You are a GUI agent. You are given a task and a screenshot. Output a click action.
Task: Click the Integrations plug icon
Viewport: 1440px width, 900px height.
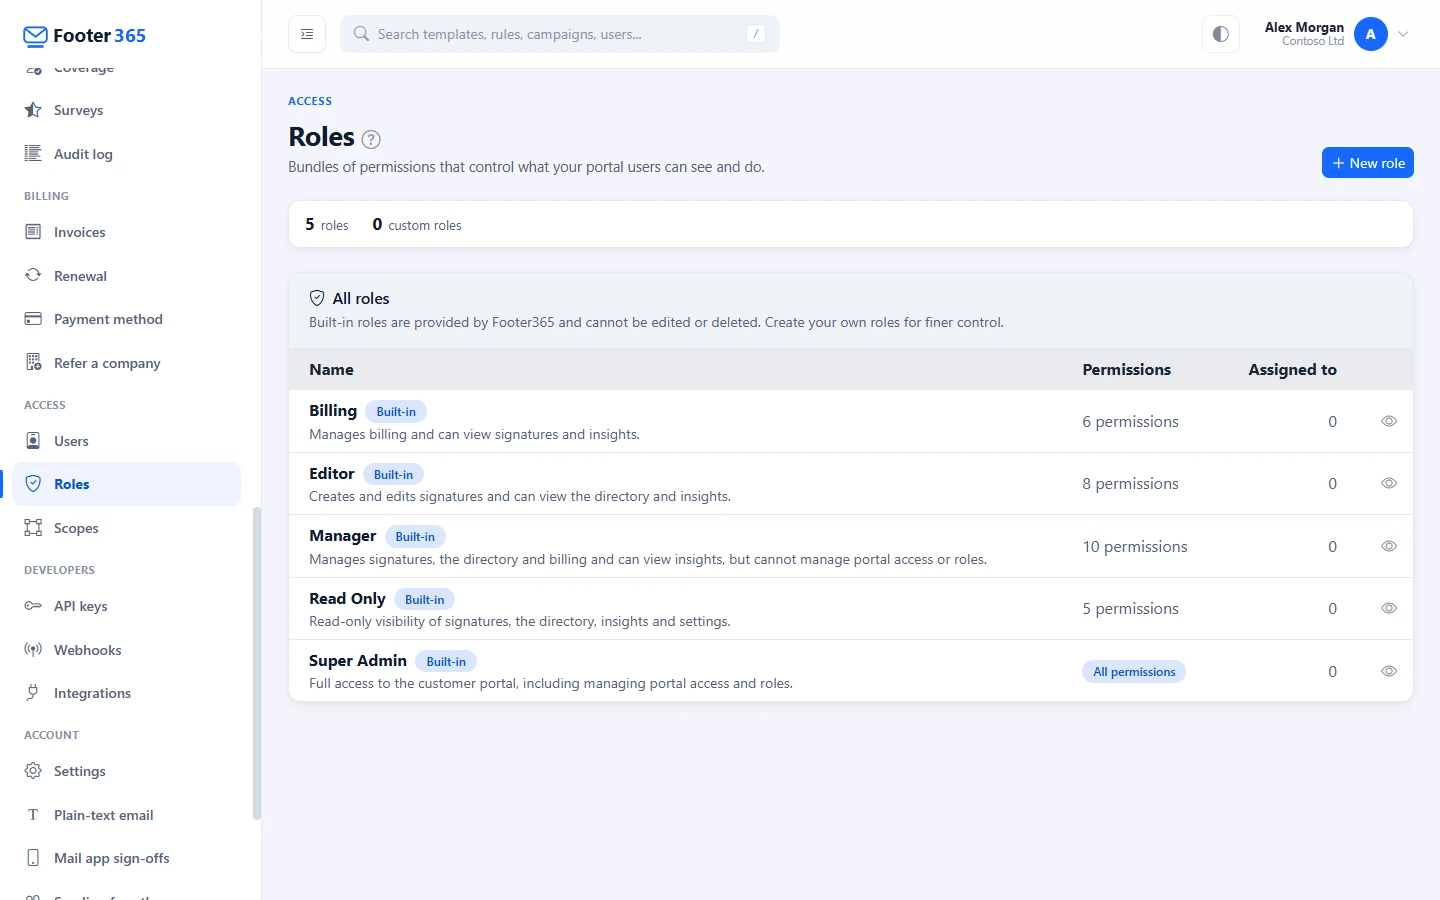click(33, 693)
